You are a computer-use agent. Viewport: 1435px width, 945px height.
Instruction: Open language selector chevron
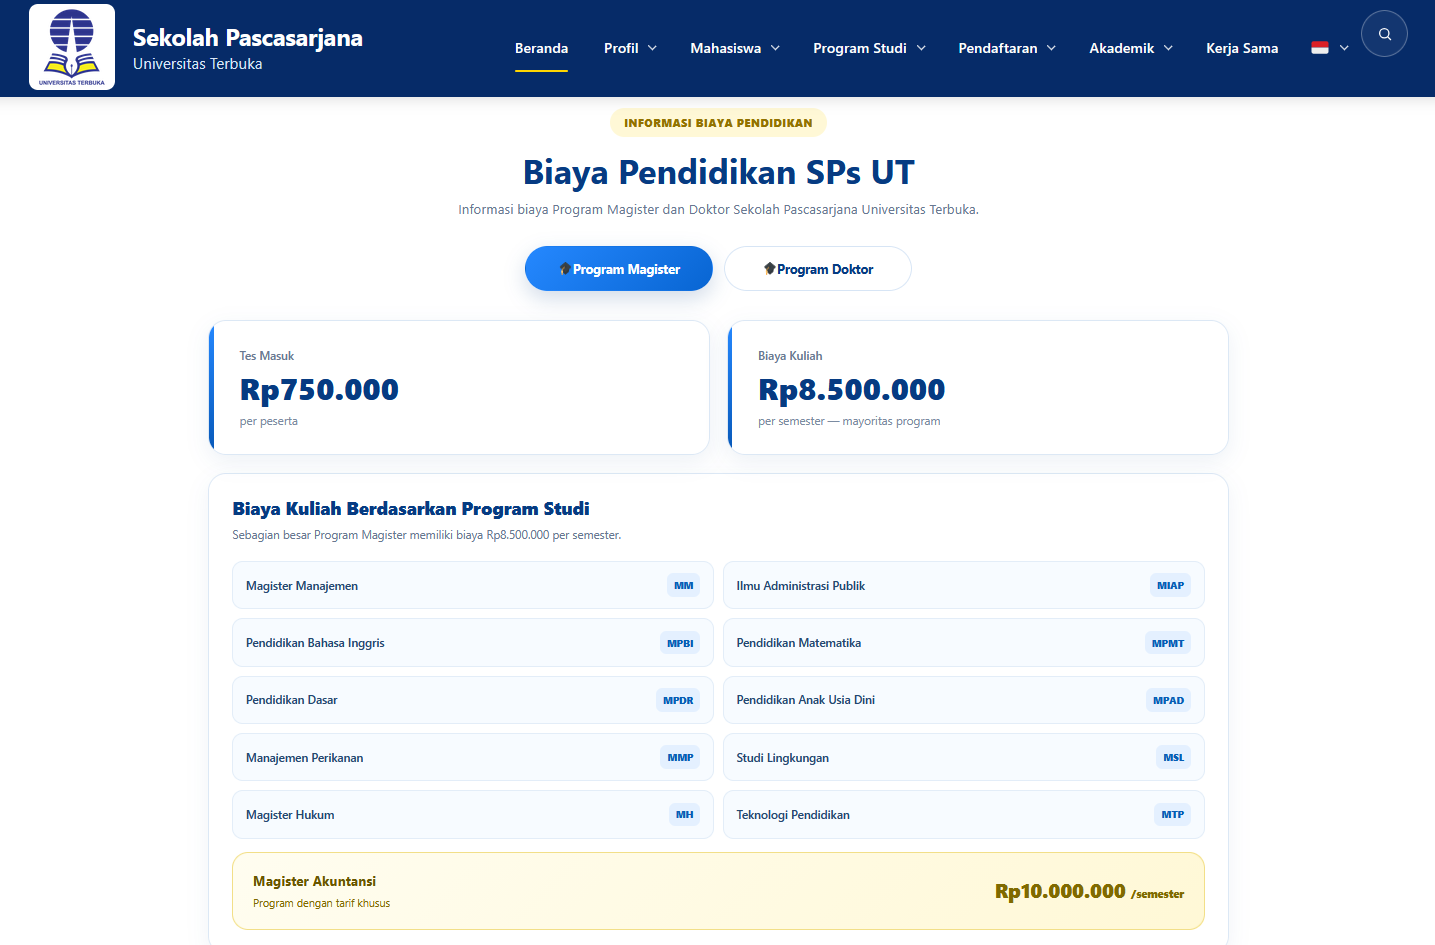point(1344,48)
